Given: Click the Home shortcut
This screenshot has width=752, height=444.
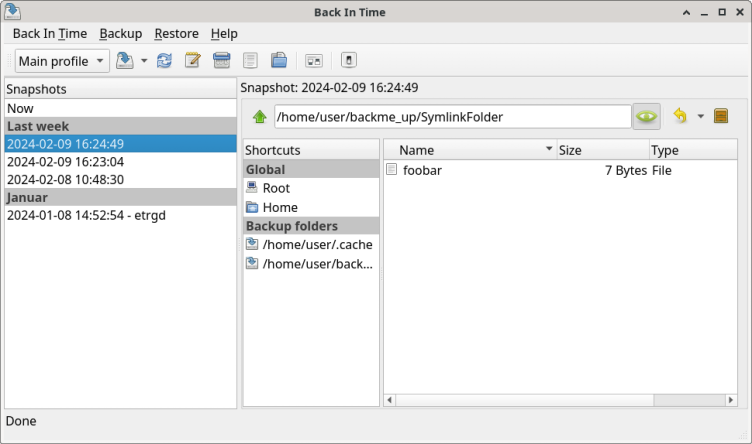Looking at the screenshot, I should [280, 207].
